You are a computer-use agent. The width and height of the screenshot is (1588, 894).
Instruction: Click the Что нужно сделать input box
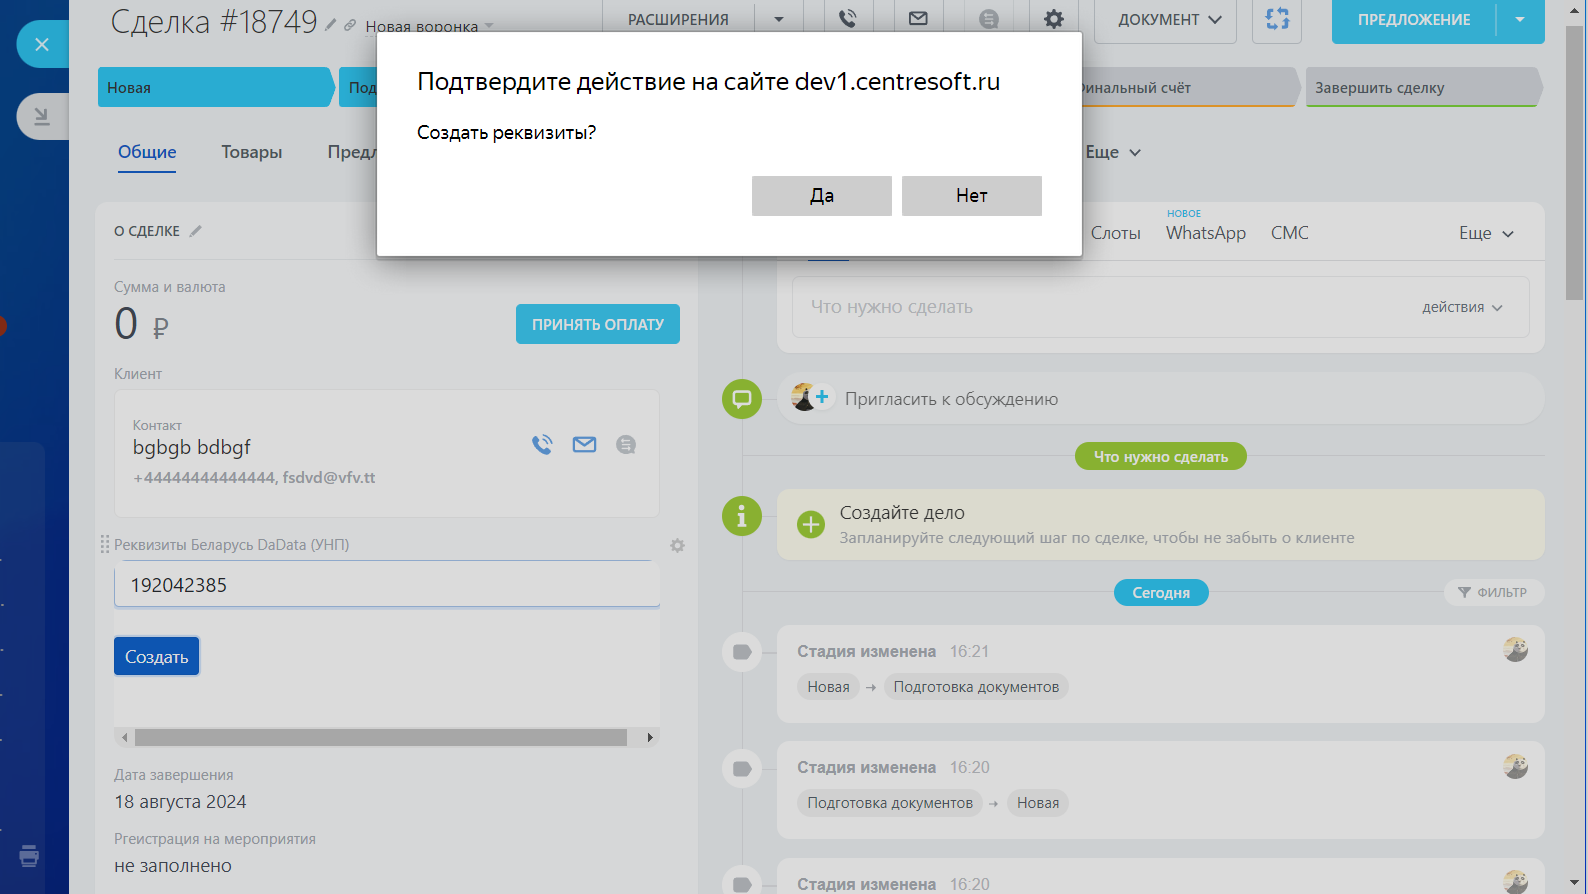point(1161,307)
